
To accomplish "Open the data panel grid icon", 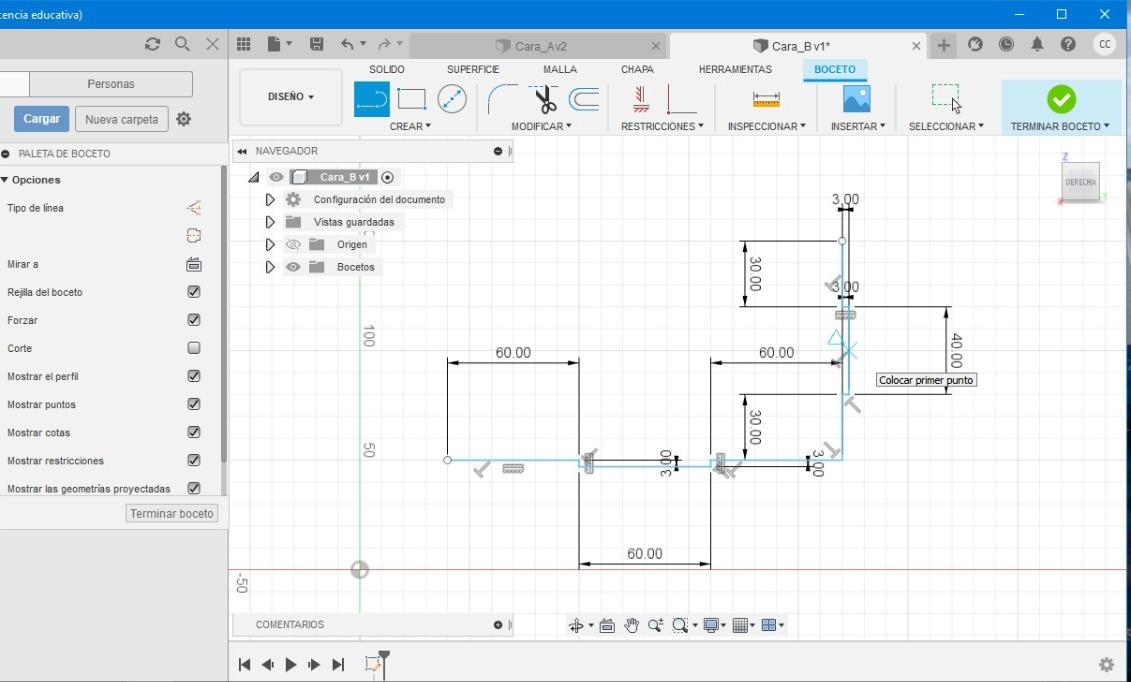I will pyautogui.click(x=244, y=45).
